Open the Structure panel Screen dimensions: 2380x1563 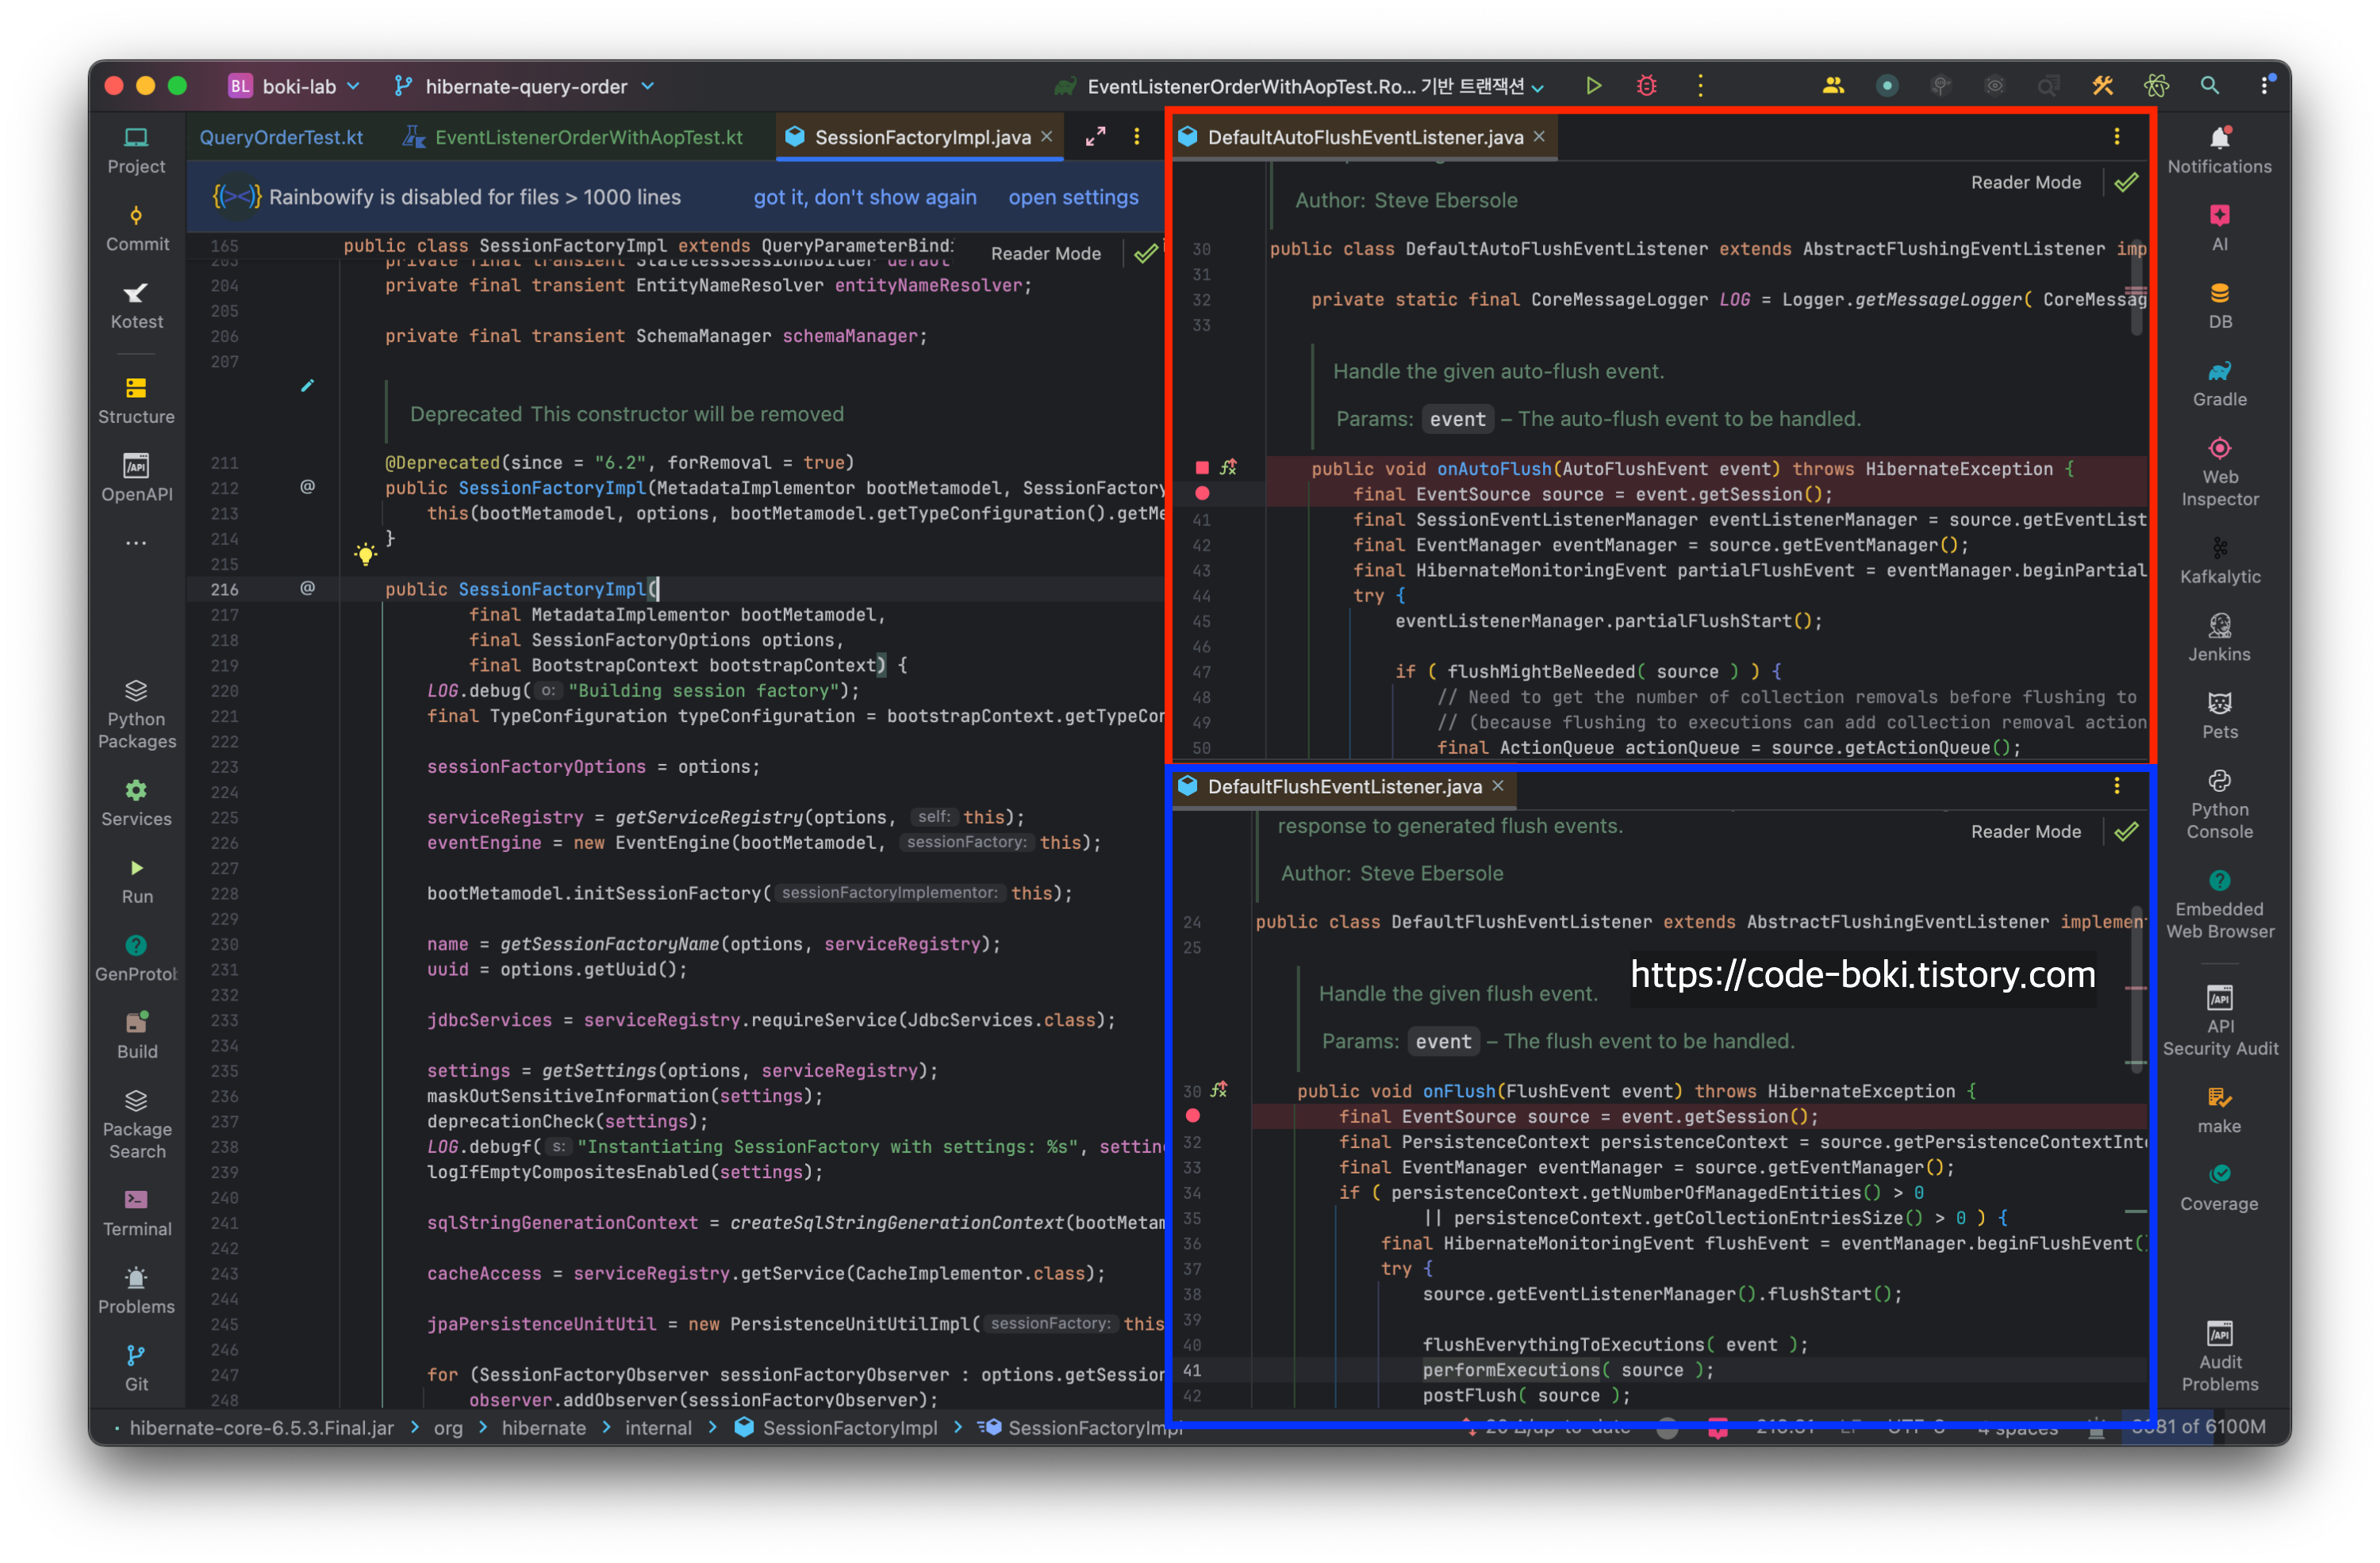(x=136, y=400)
